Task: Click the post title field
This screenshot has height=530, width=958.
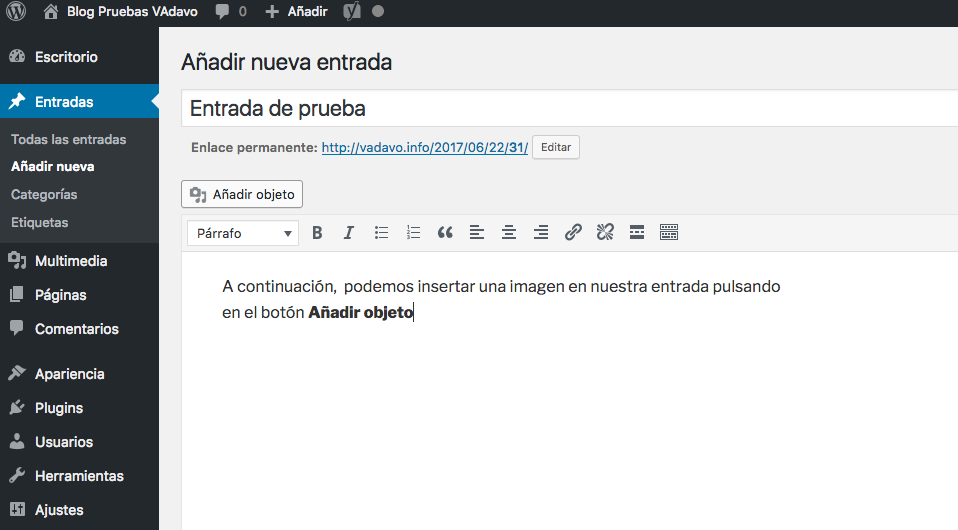Action: [x=569, y=108]
